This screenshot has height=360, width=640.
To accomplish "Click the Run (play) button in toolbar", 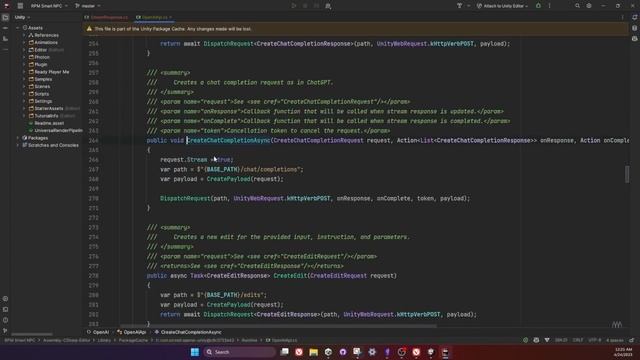I will pyautogui.click(x=293, y=6).
